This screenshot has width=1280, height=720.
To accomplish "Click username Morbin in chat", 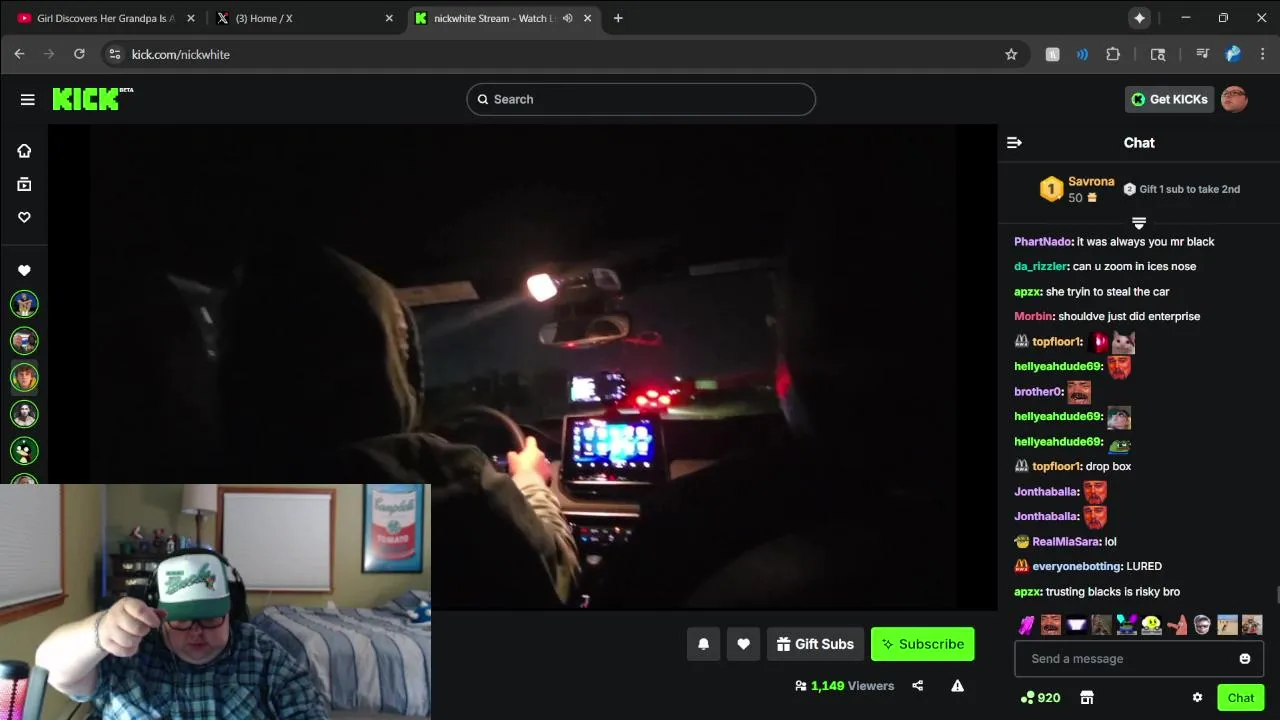I will [x=1033, y=317].
